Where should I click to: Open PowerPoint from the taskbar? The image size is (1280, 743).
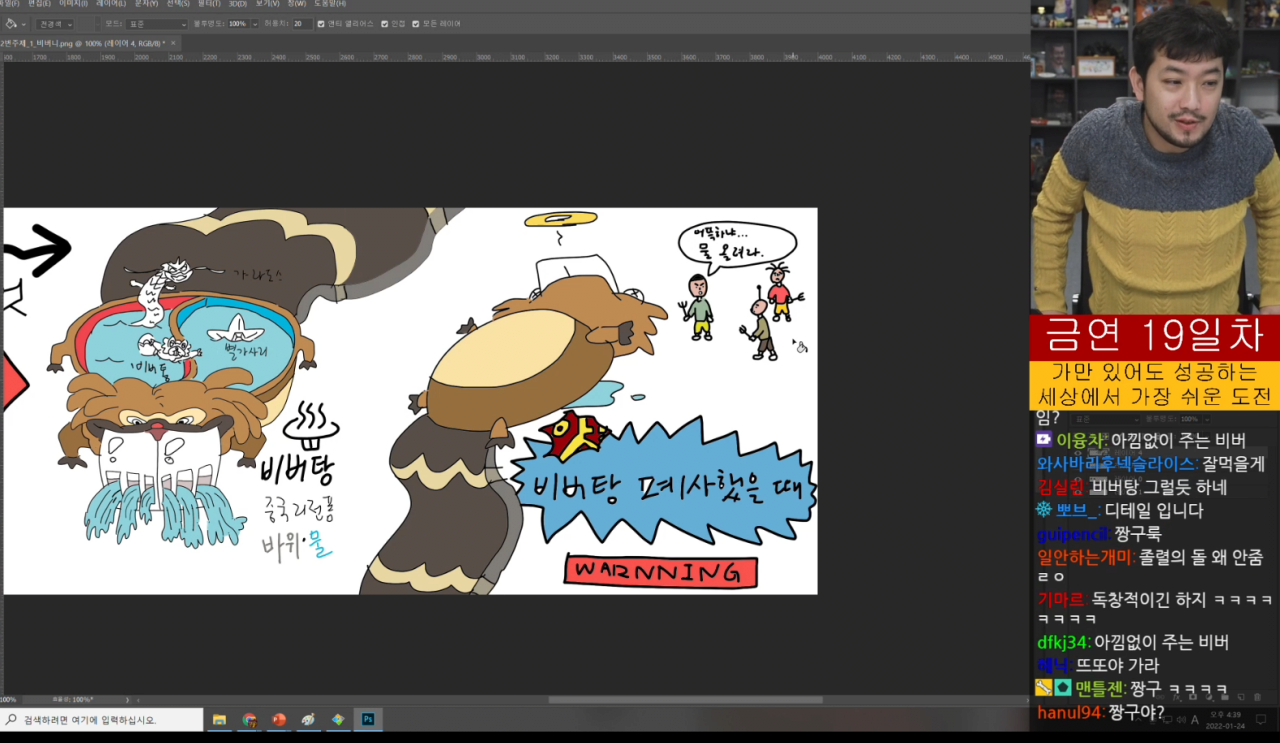279,719
